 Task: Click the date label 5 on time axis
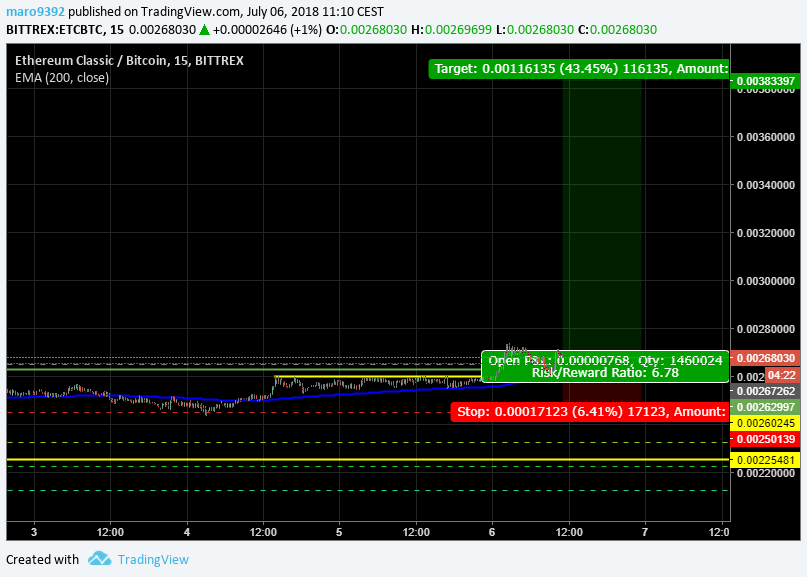pos(339,532)
